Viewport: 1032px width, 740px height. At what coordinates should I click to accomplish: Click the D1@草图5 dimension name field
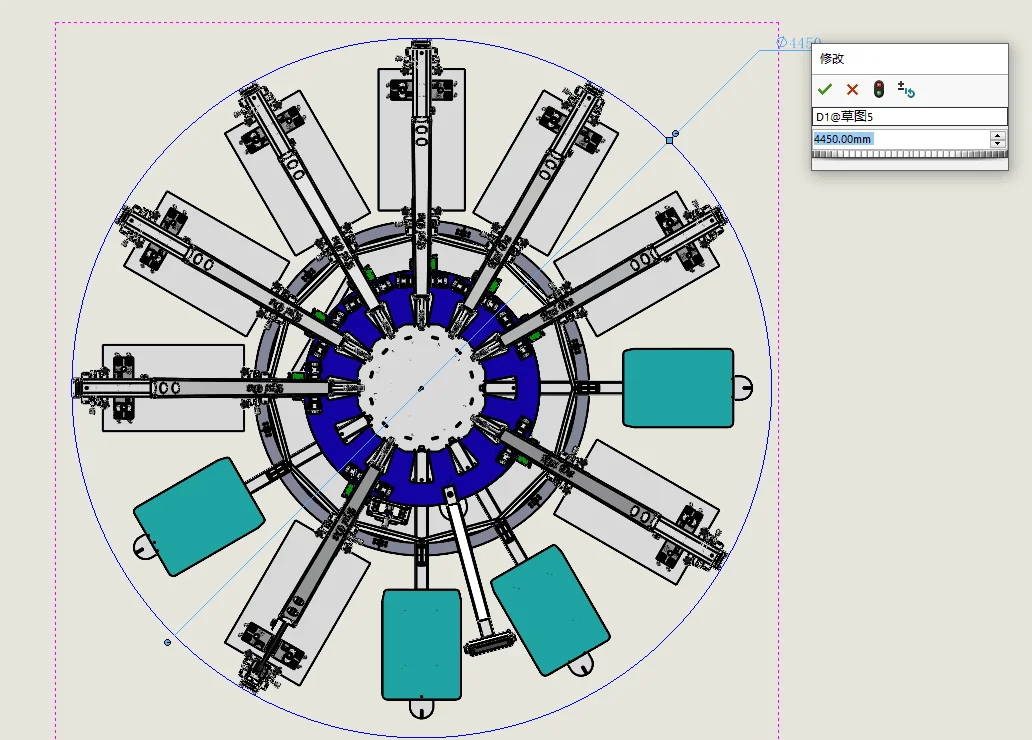pos(908,117)
